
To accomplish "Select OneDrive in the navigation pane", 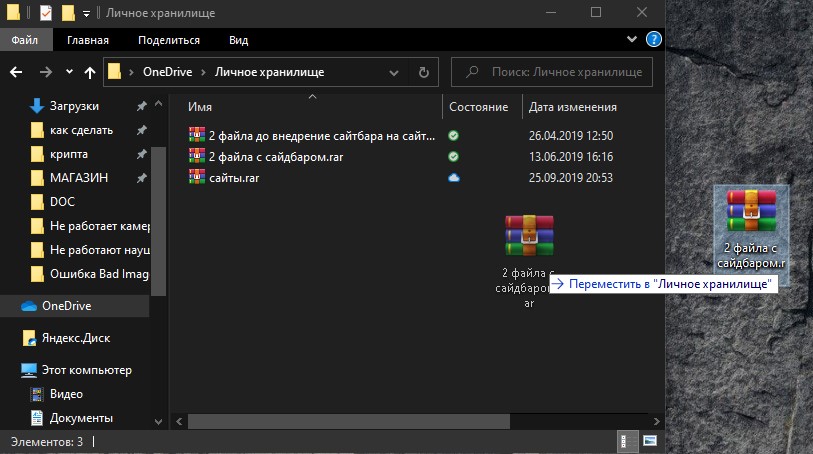I will pos(66,306).
